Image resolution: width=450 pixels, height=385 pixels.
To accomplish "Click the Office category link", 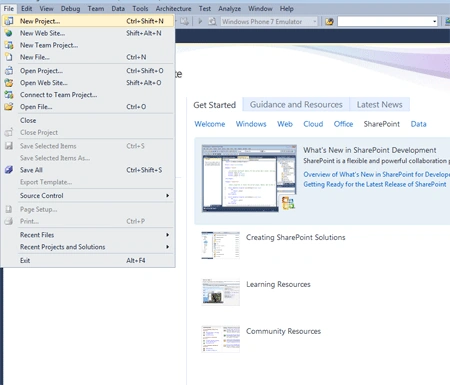I will (x=343, y=124).
